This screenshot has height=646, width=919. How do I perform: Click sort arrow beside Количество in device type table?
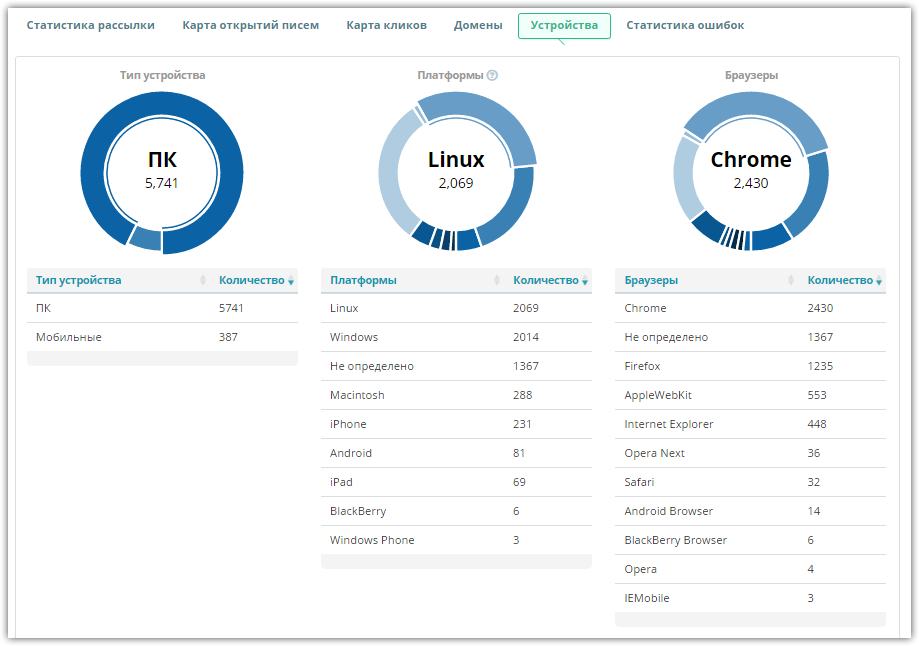coord(291,281)
